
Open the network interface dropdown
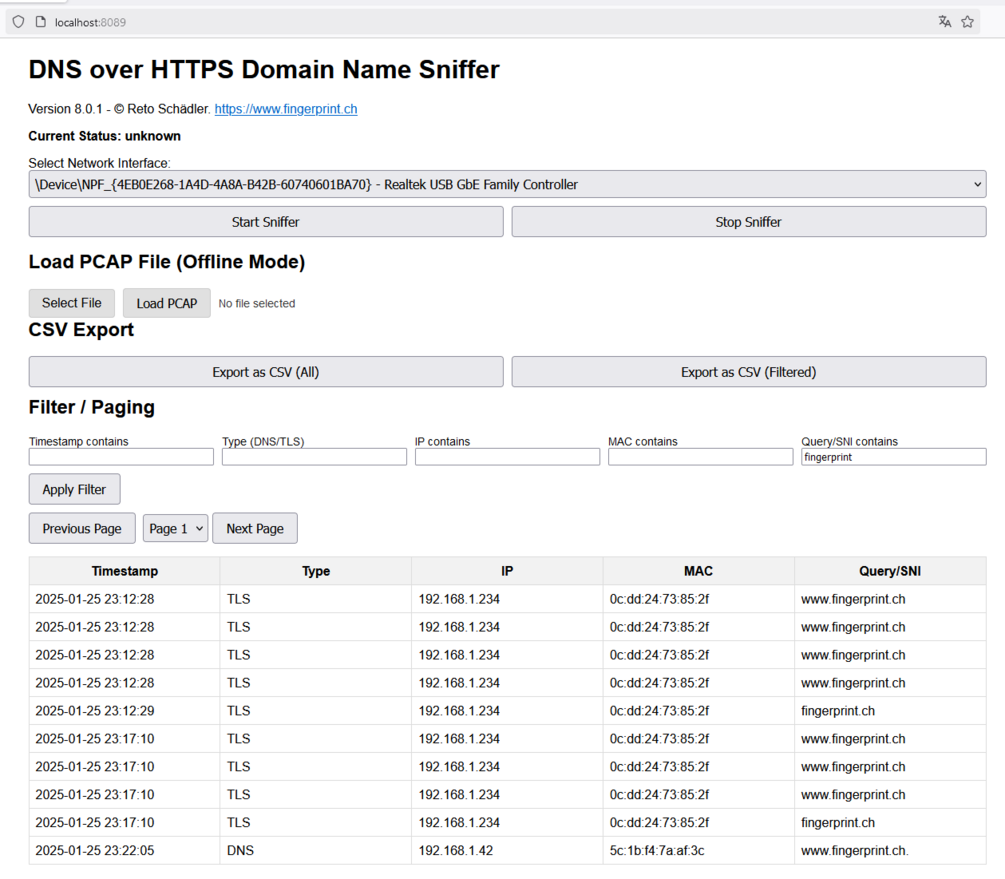click(507, 185)
